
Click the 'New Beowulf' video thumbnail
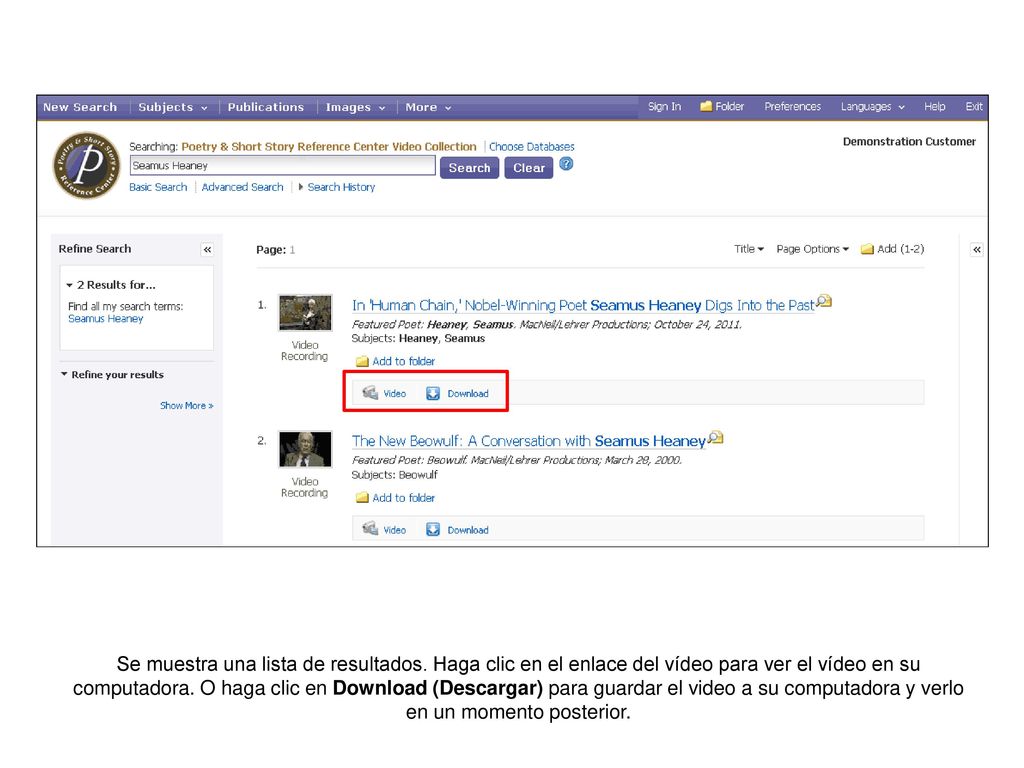[305, 449]
